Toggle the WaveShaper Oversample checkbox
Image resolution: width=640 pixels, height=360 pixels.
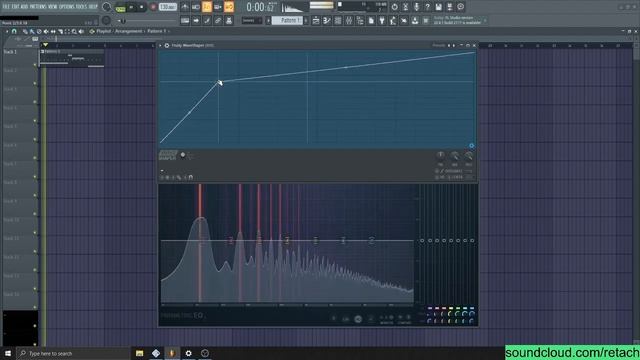[x=437, y=171]
